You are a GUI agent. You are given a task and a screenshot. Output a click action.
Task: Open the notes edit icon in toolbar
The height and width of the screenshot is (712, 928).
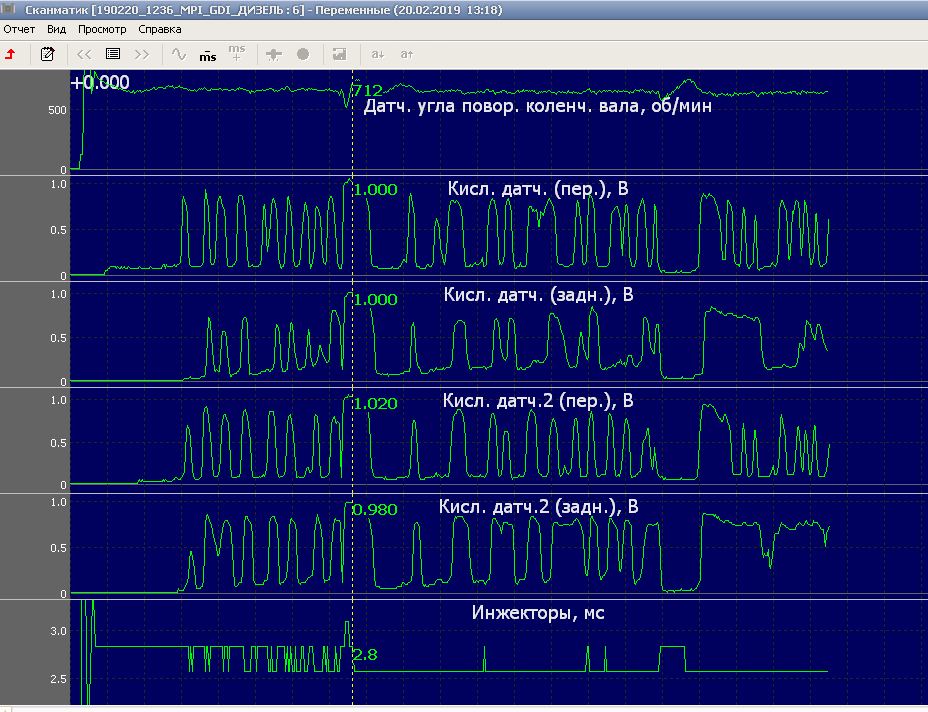pos(47,54)
